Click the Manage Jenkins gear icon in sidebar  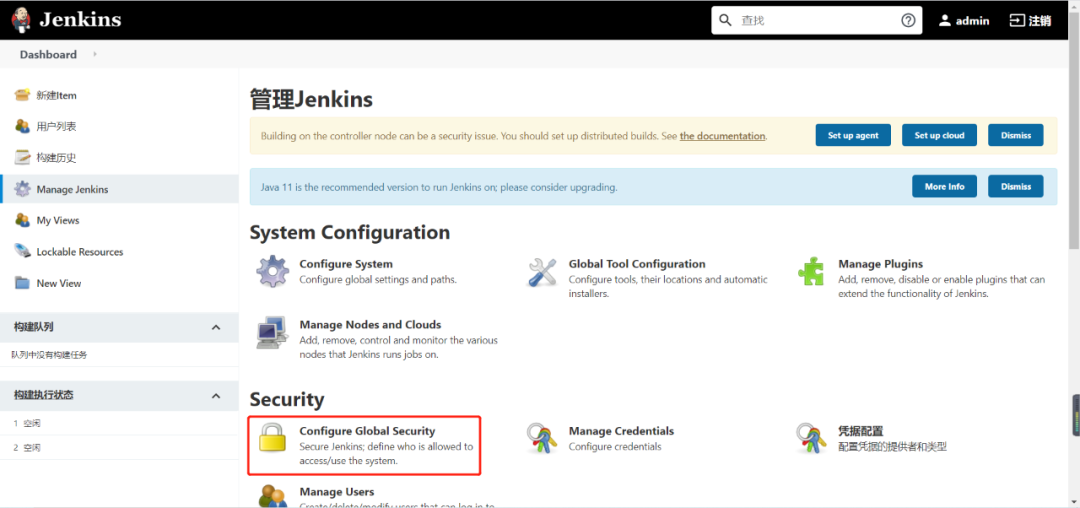pos(23,189)
